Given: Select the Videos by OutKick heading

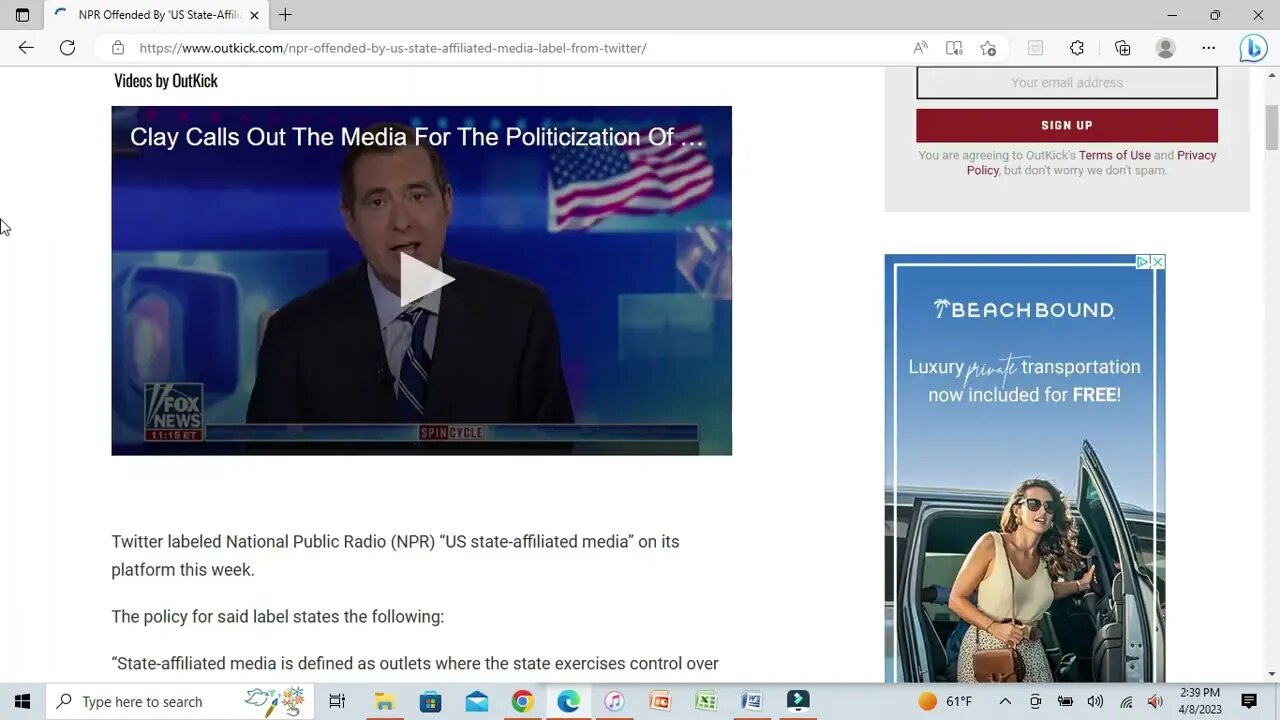Looking at the screenshot, I should pos(166,81).
